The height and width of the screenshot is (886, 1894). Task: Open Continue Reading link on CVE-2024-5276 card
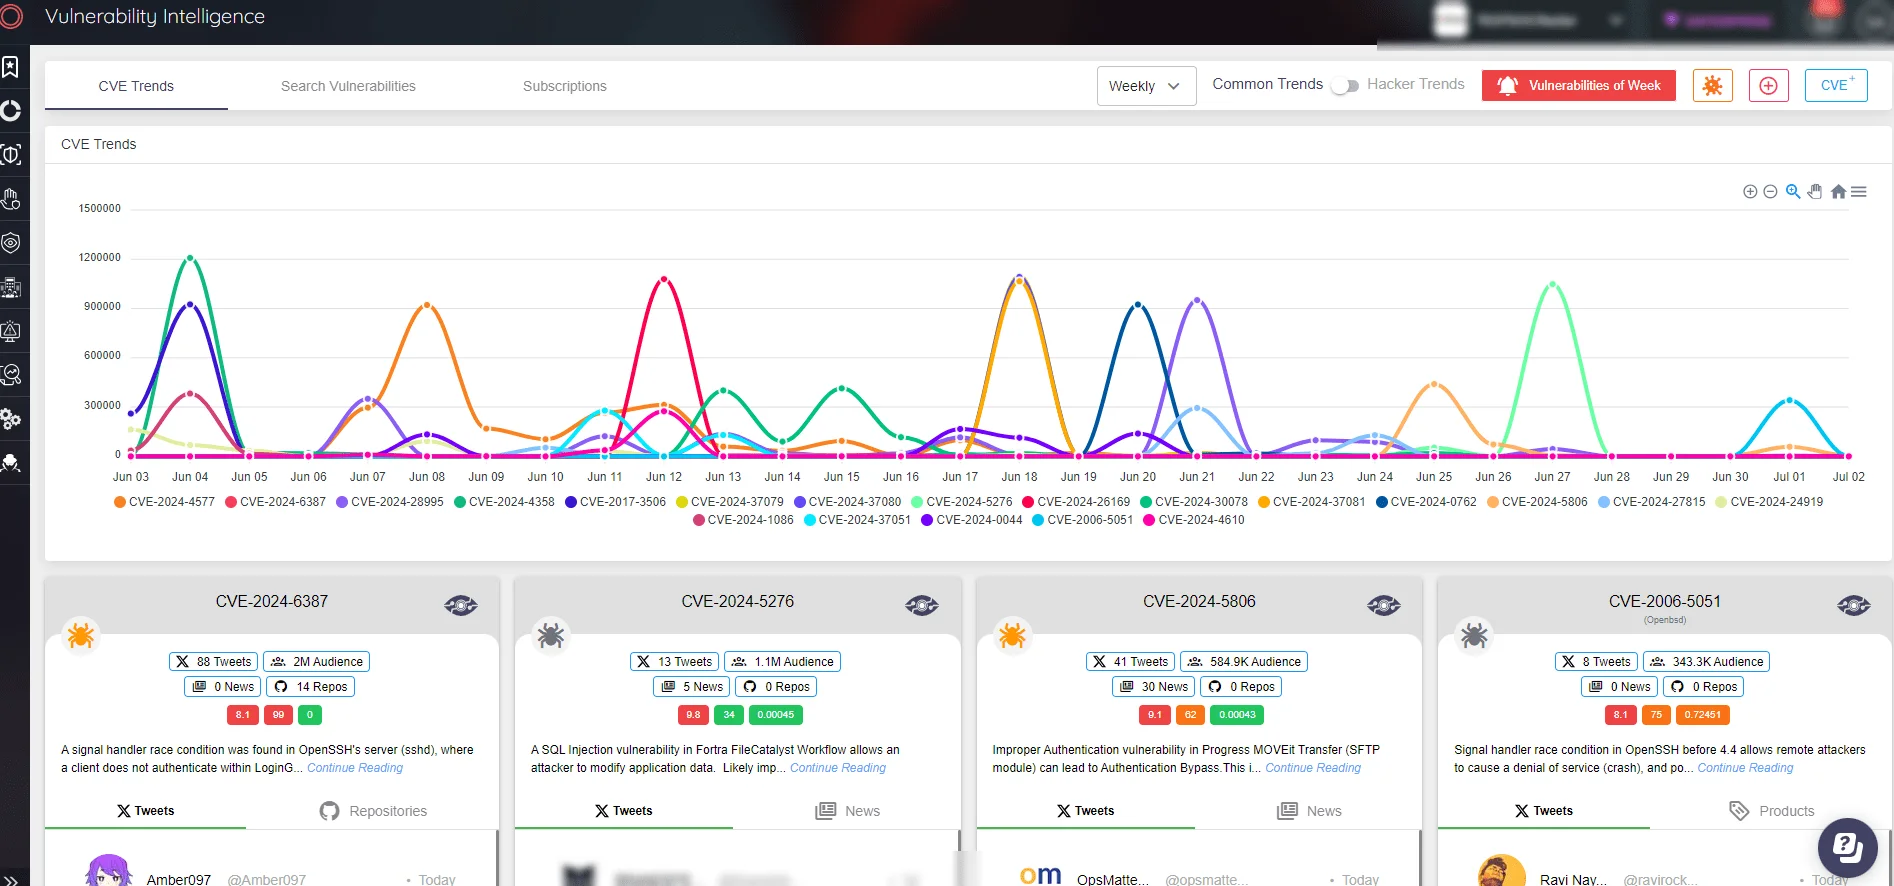(838, 768)
